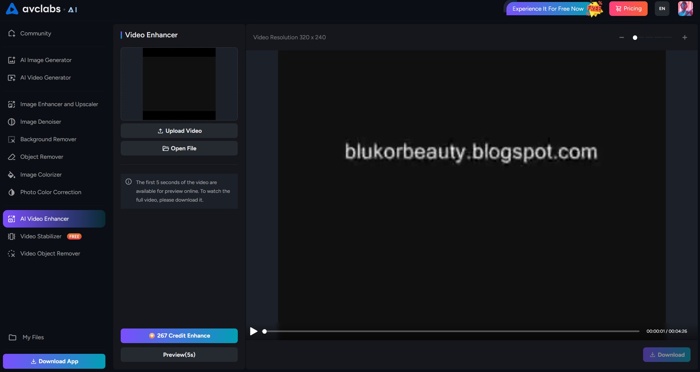Screen dimensions: 700x372
Task: Click the zoom level slider
Action: [652, 38]
